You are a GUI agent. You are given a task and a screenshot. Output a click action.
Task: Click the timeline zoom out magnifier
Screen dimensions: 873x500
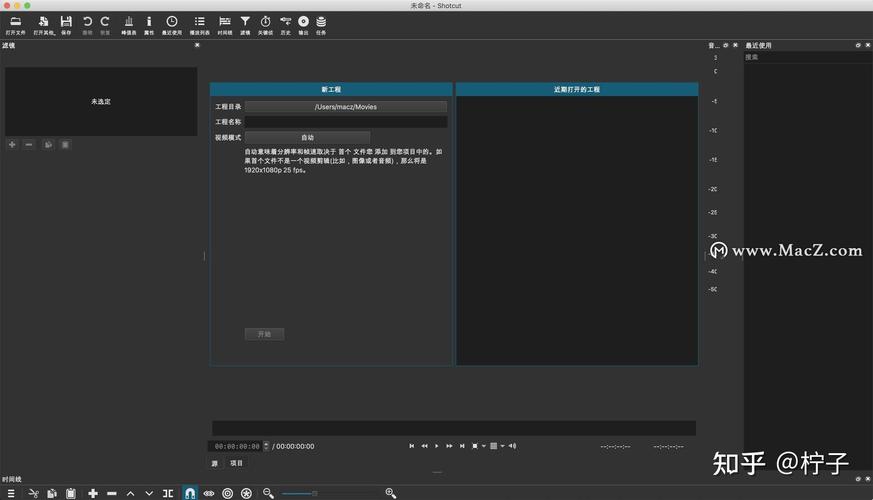(x=268, y=493)
